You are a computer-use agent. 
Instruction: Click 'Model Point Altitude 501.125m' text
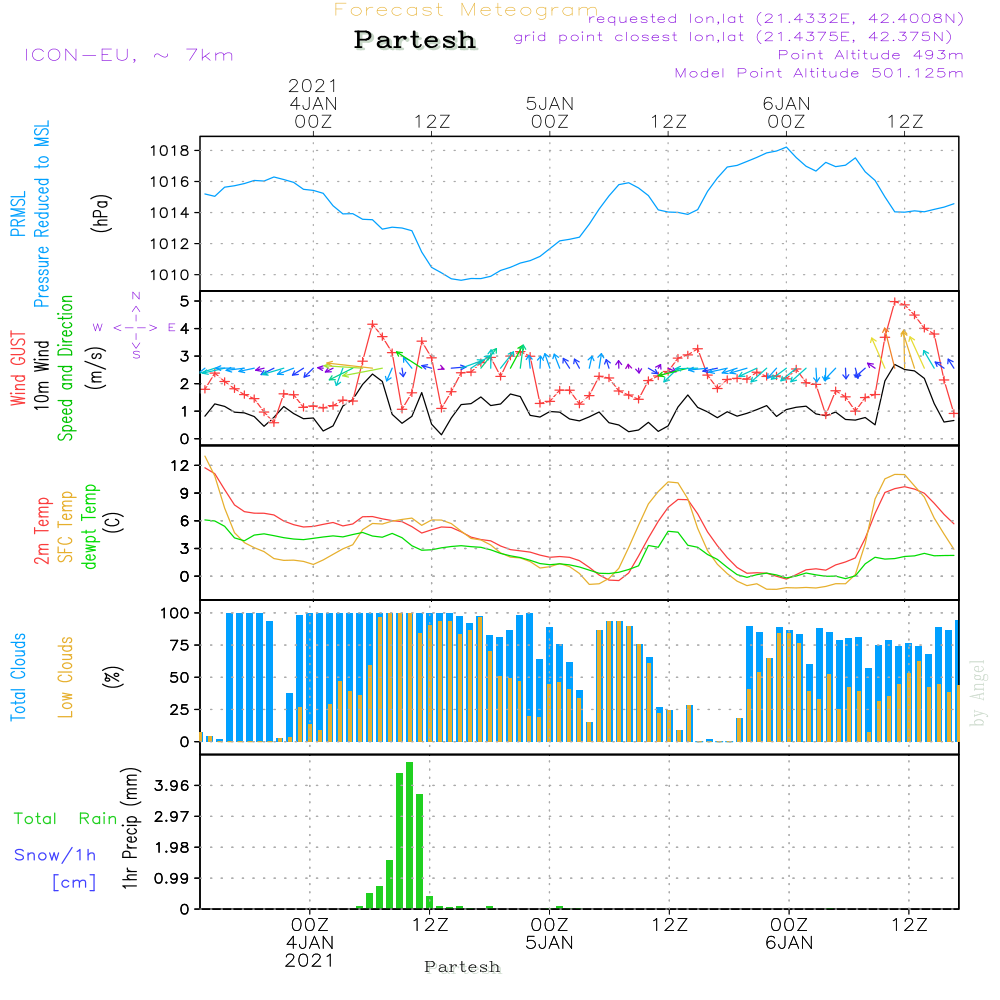(x=819, y=73)
